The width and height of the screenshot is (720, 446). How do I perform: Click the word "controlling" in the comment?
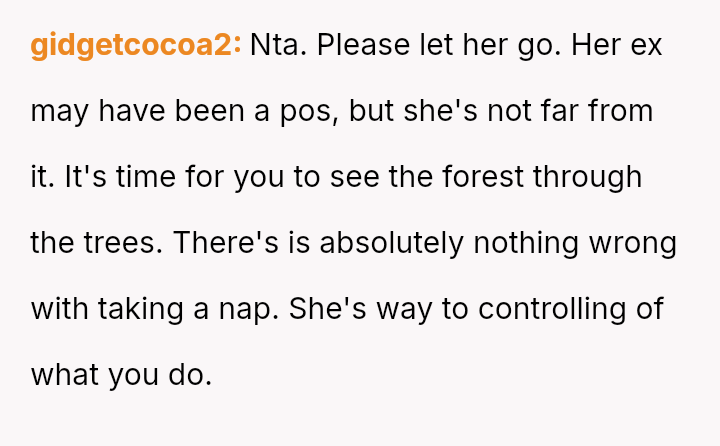(x=552, y=310)
